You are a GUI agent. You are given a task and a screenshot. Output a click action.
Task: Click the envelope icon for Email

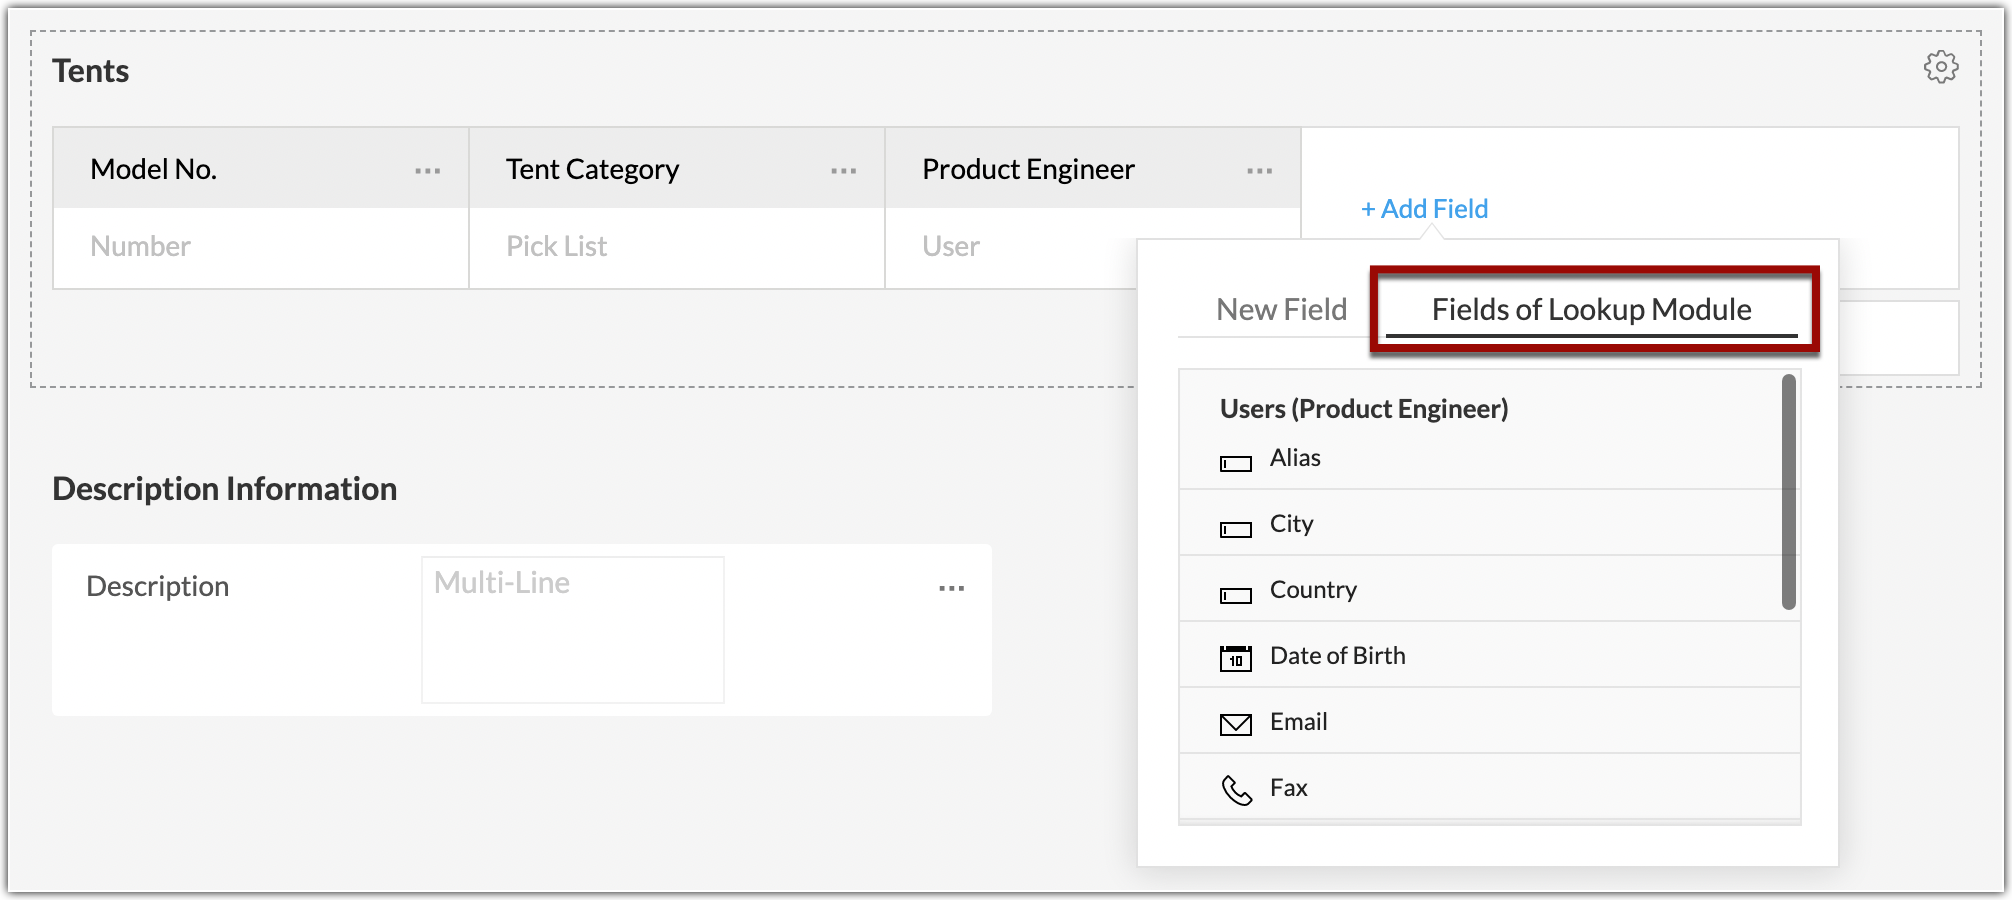pyautogui.click(x=1235, y=724)
